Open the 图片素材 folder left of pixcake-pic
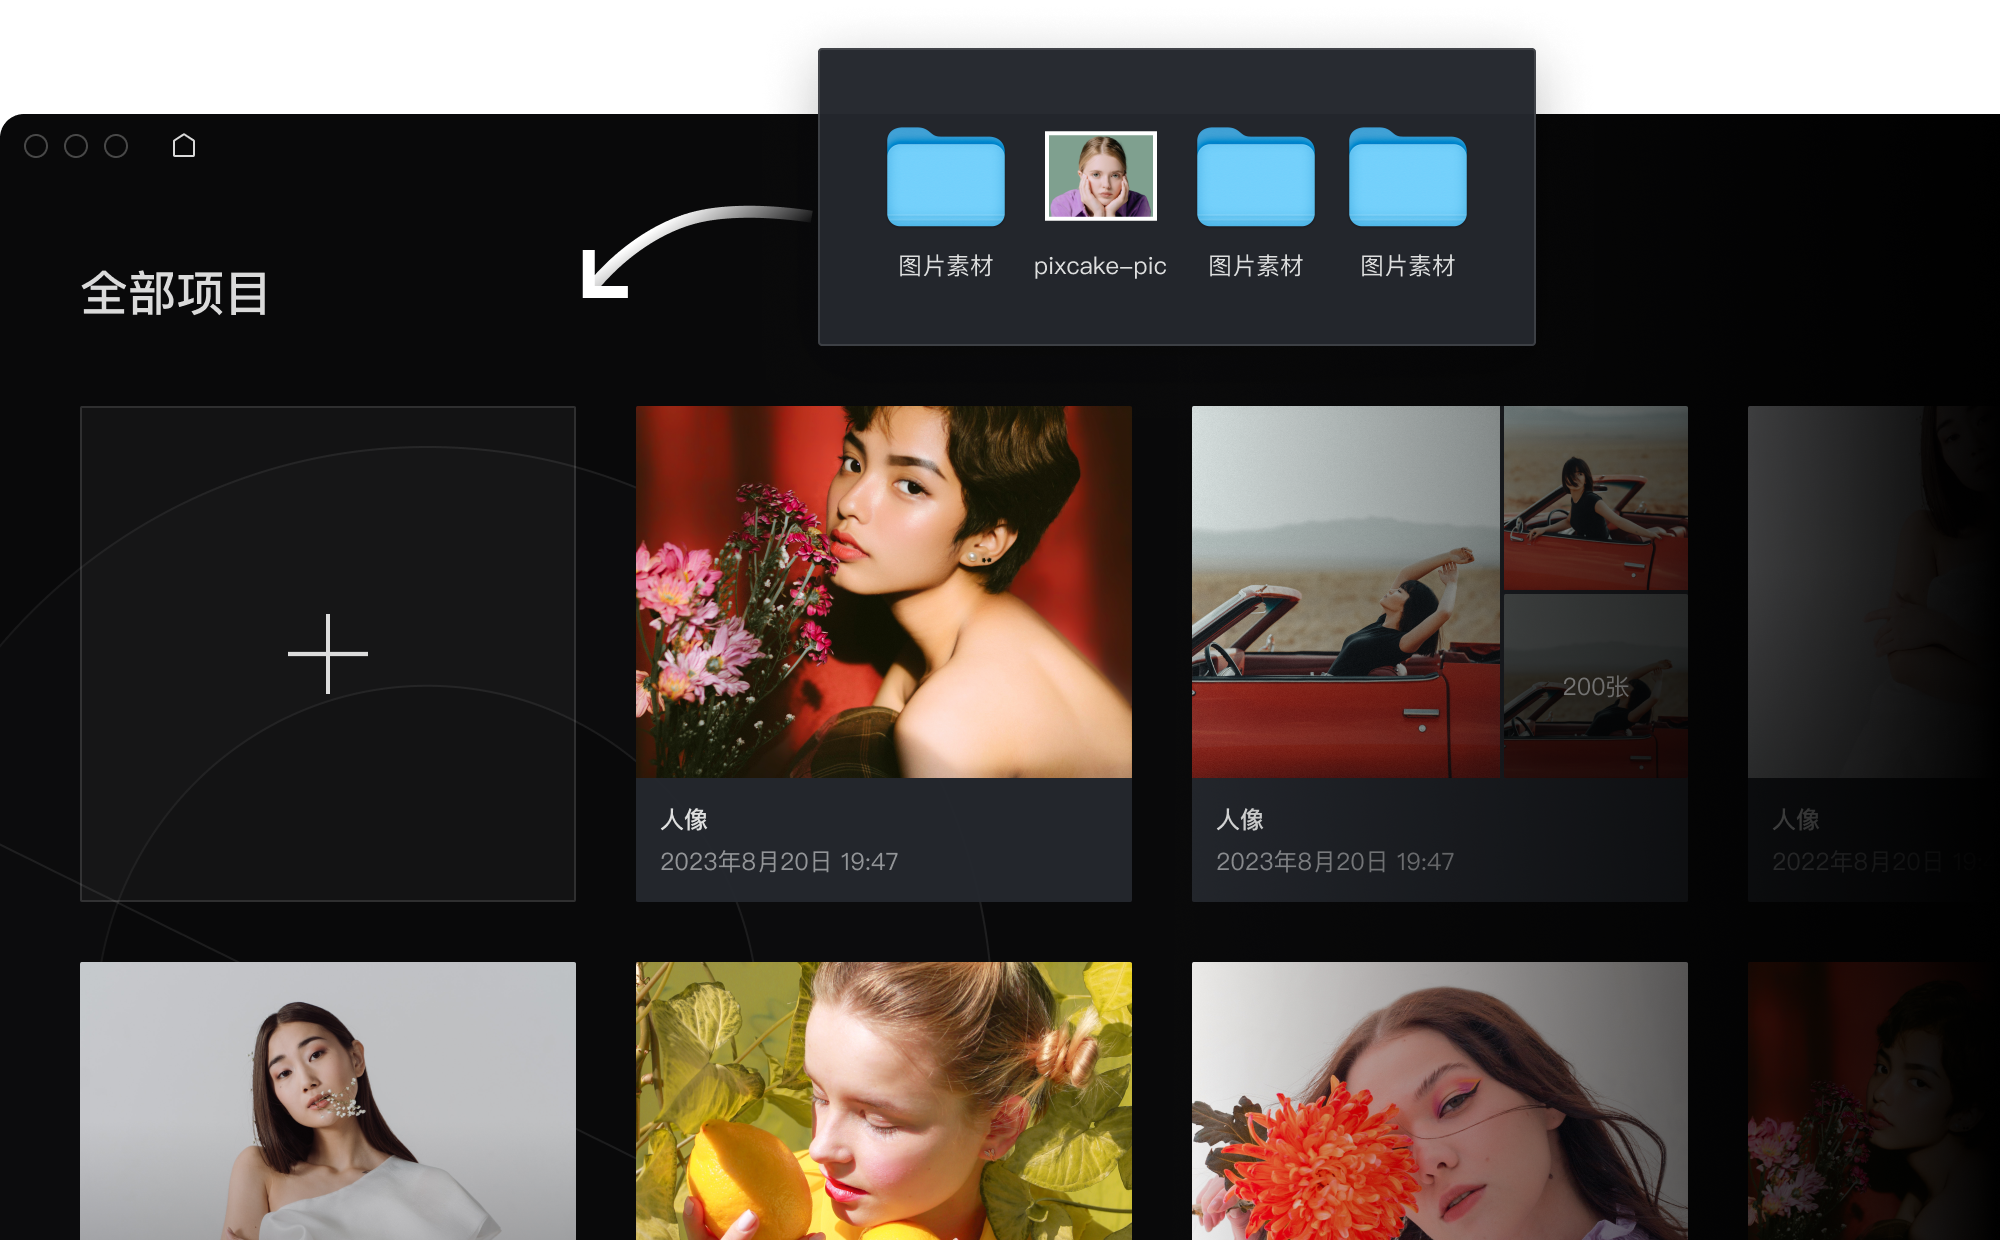 coord(945,177)
